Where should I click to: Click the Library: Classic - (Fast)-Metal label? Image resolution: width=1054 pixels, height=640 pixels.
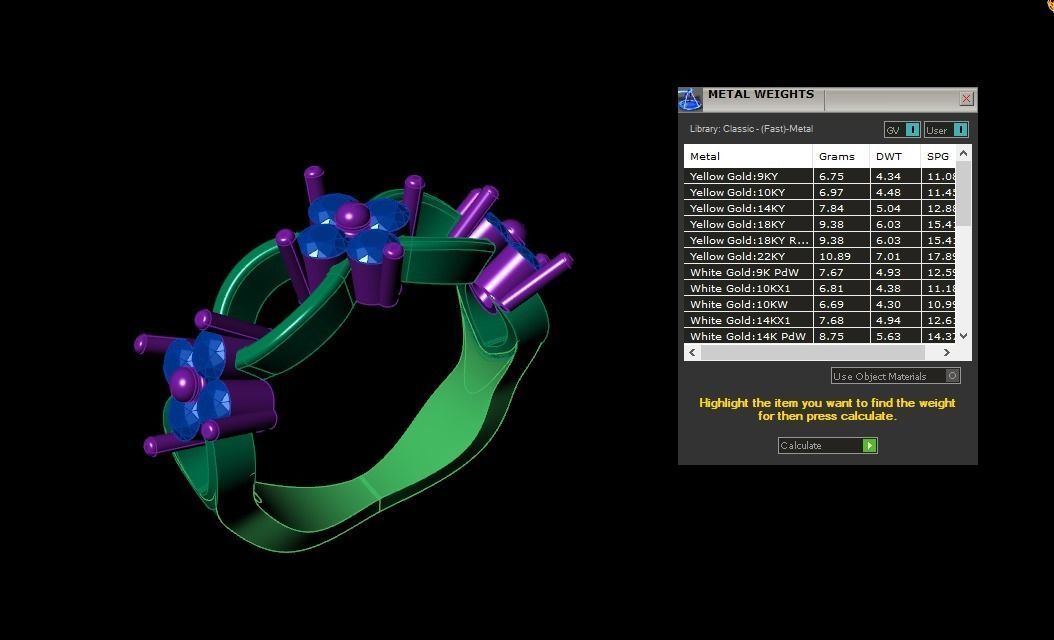click(x=751, y=128)
